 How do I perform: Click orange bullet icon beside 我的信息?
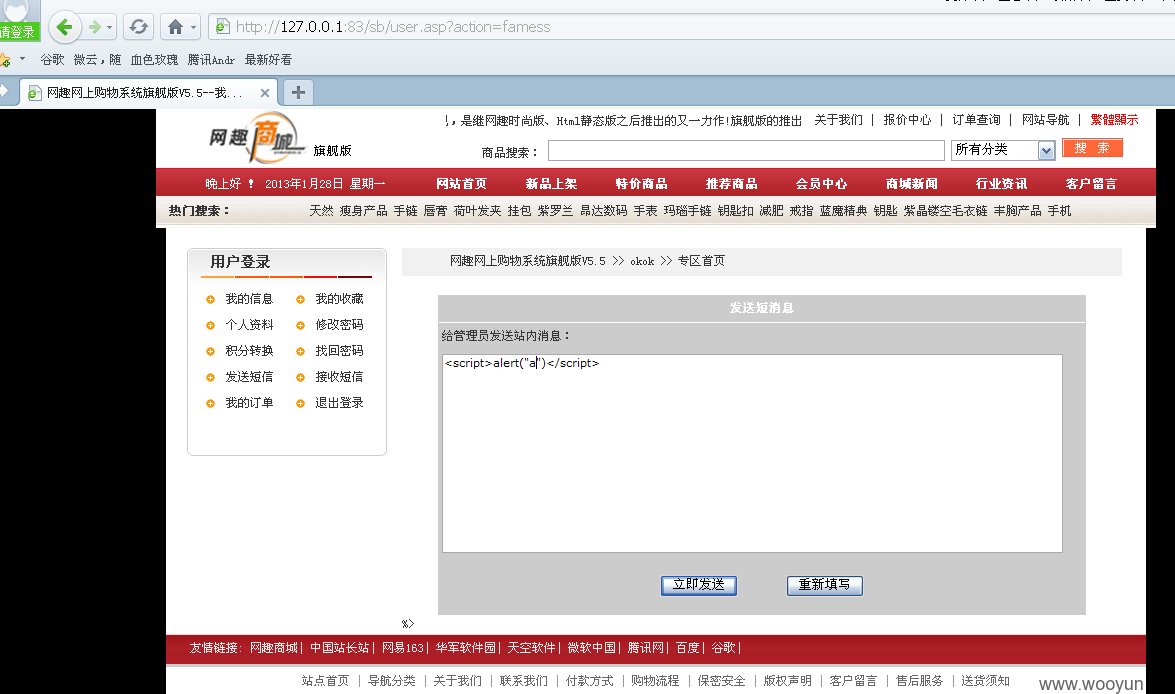point(210,300)
